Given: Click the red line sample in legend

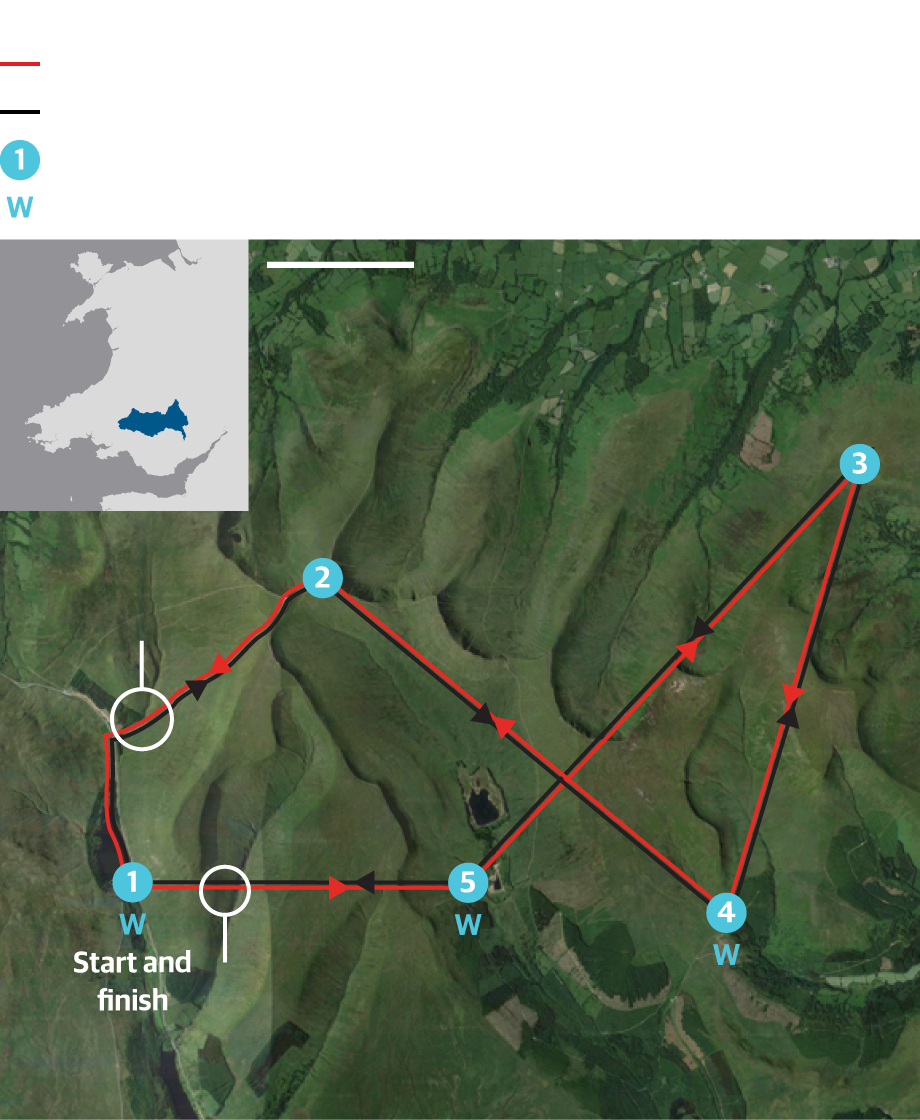Looking at the screenshot, I should click(x=20, y=64).
